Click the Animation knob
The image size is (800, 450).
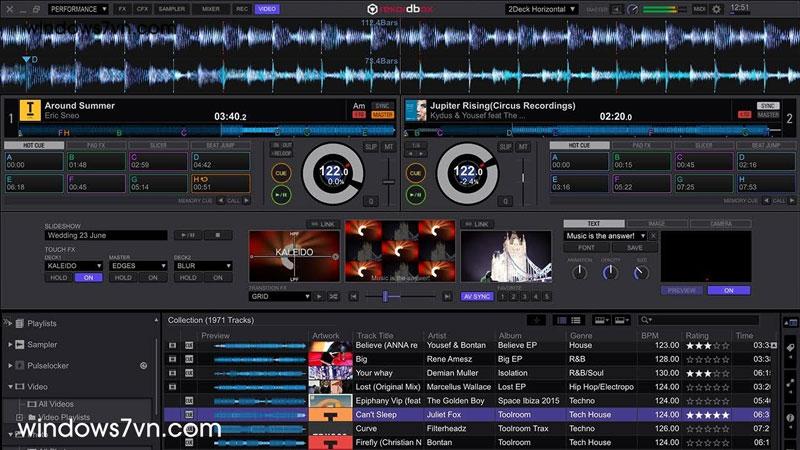[579, 272]
